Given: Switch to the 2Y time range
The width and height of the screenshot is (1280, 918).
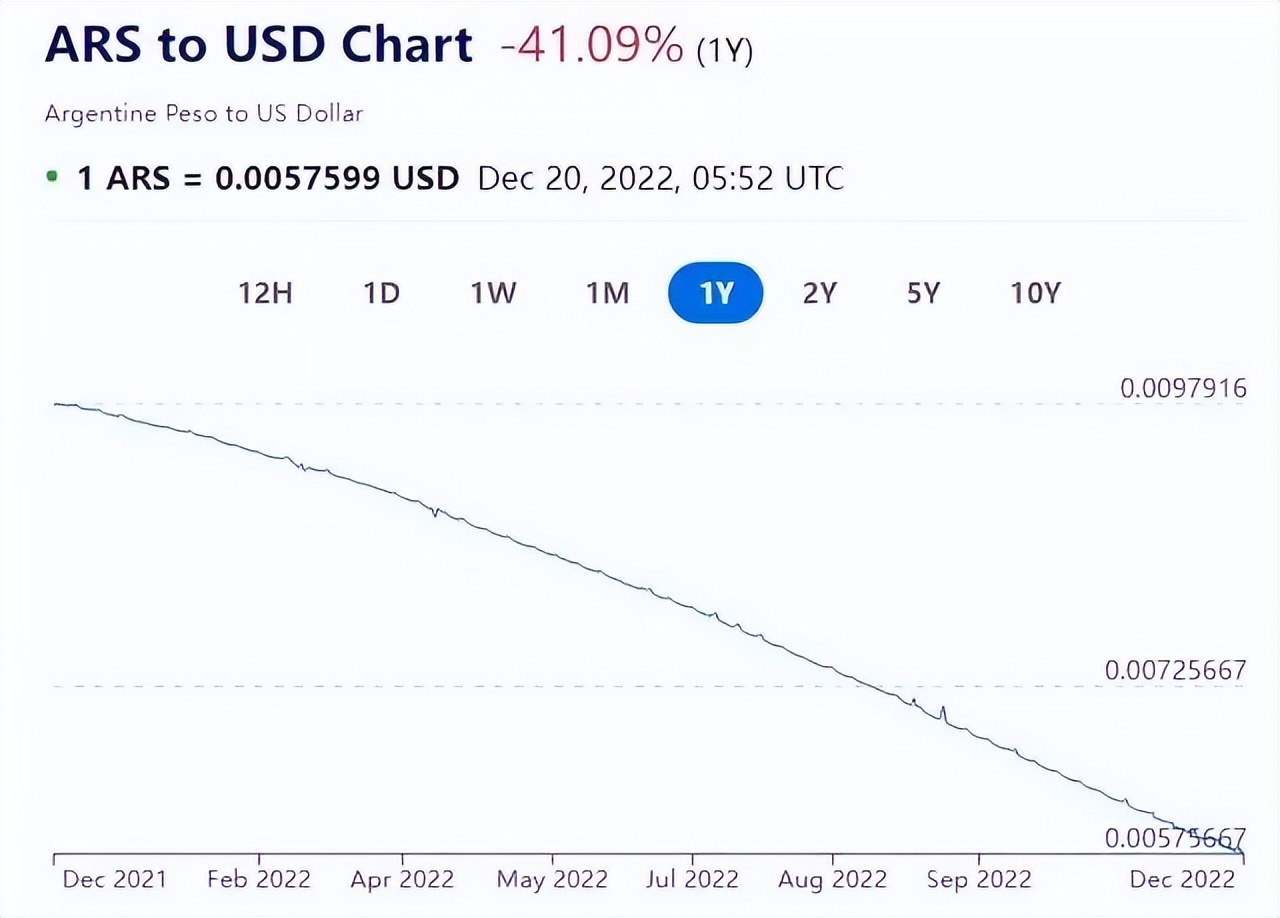Looking at the screenshot, I should point(820,293).
